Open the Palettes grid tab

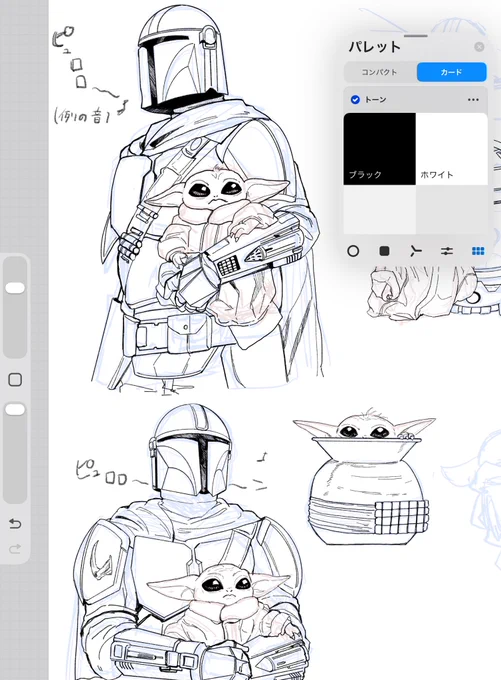478,251
